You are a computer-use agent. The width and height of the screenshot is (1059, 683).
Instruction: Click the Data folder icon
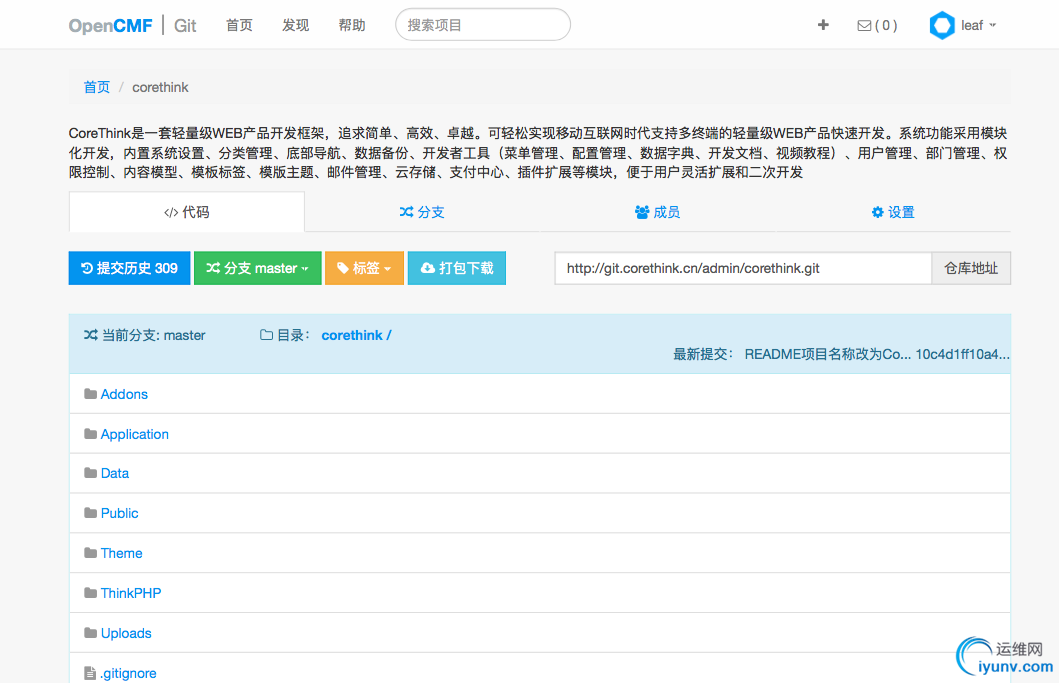tap(91, 473)
